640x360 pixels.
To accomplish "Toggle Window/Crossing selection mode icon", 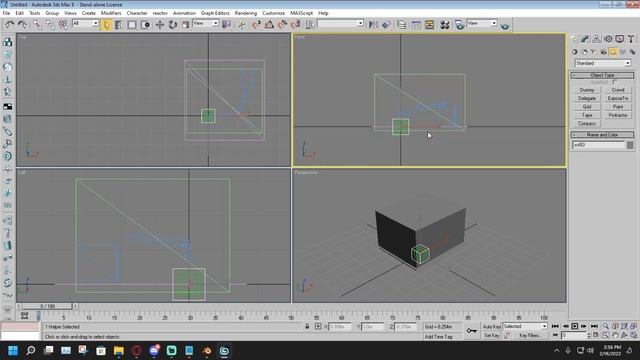I will 145,25.
